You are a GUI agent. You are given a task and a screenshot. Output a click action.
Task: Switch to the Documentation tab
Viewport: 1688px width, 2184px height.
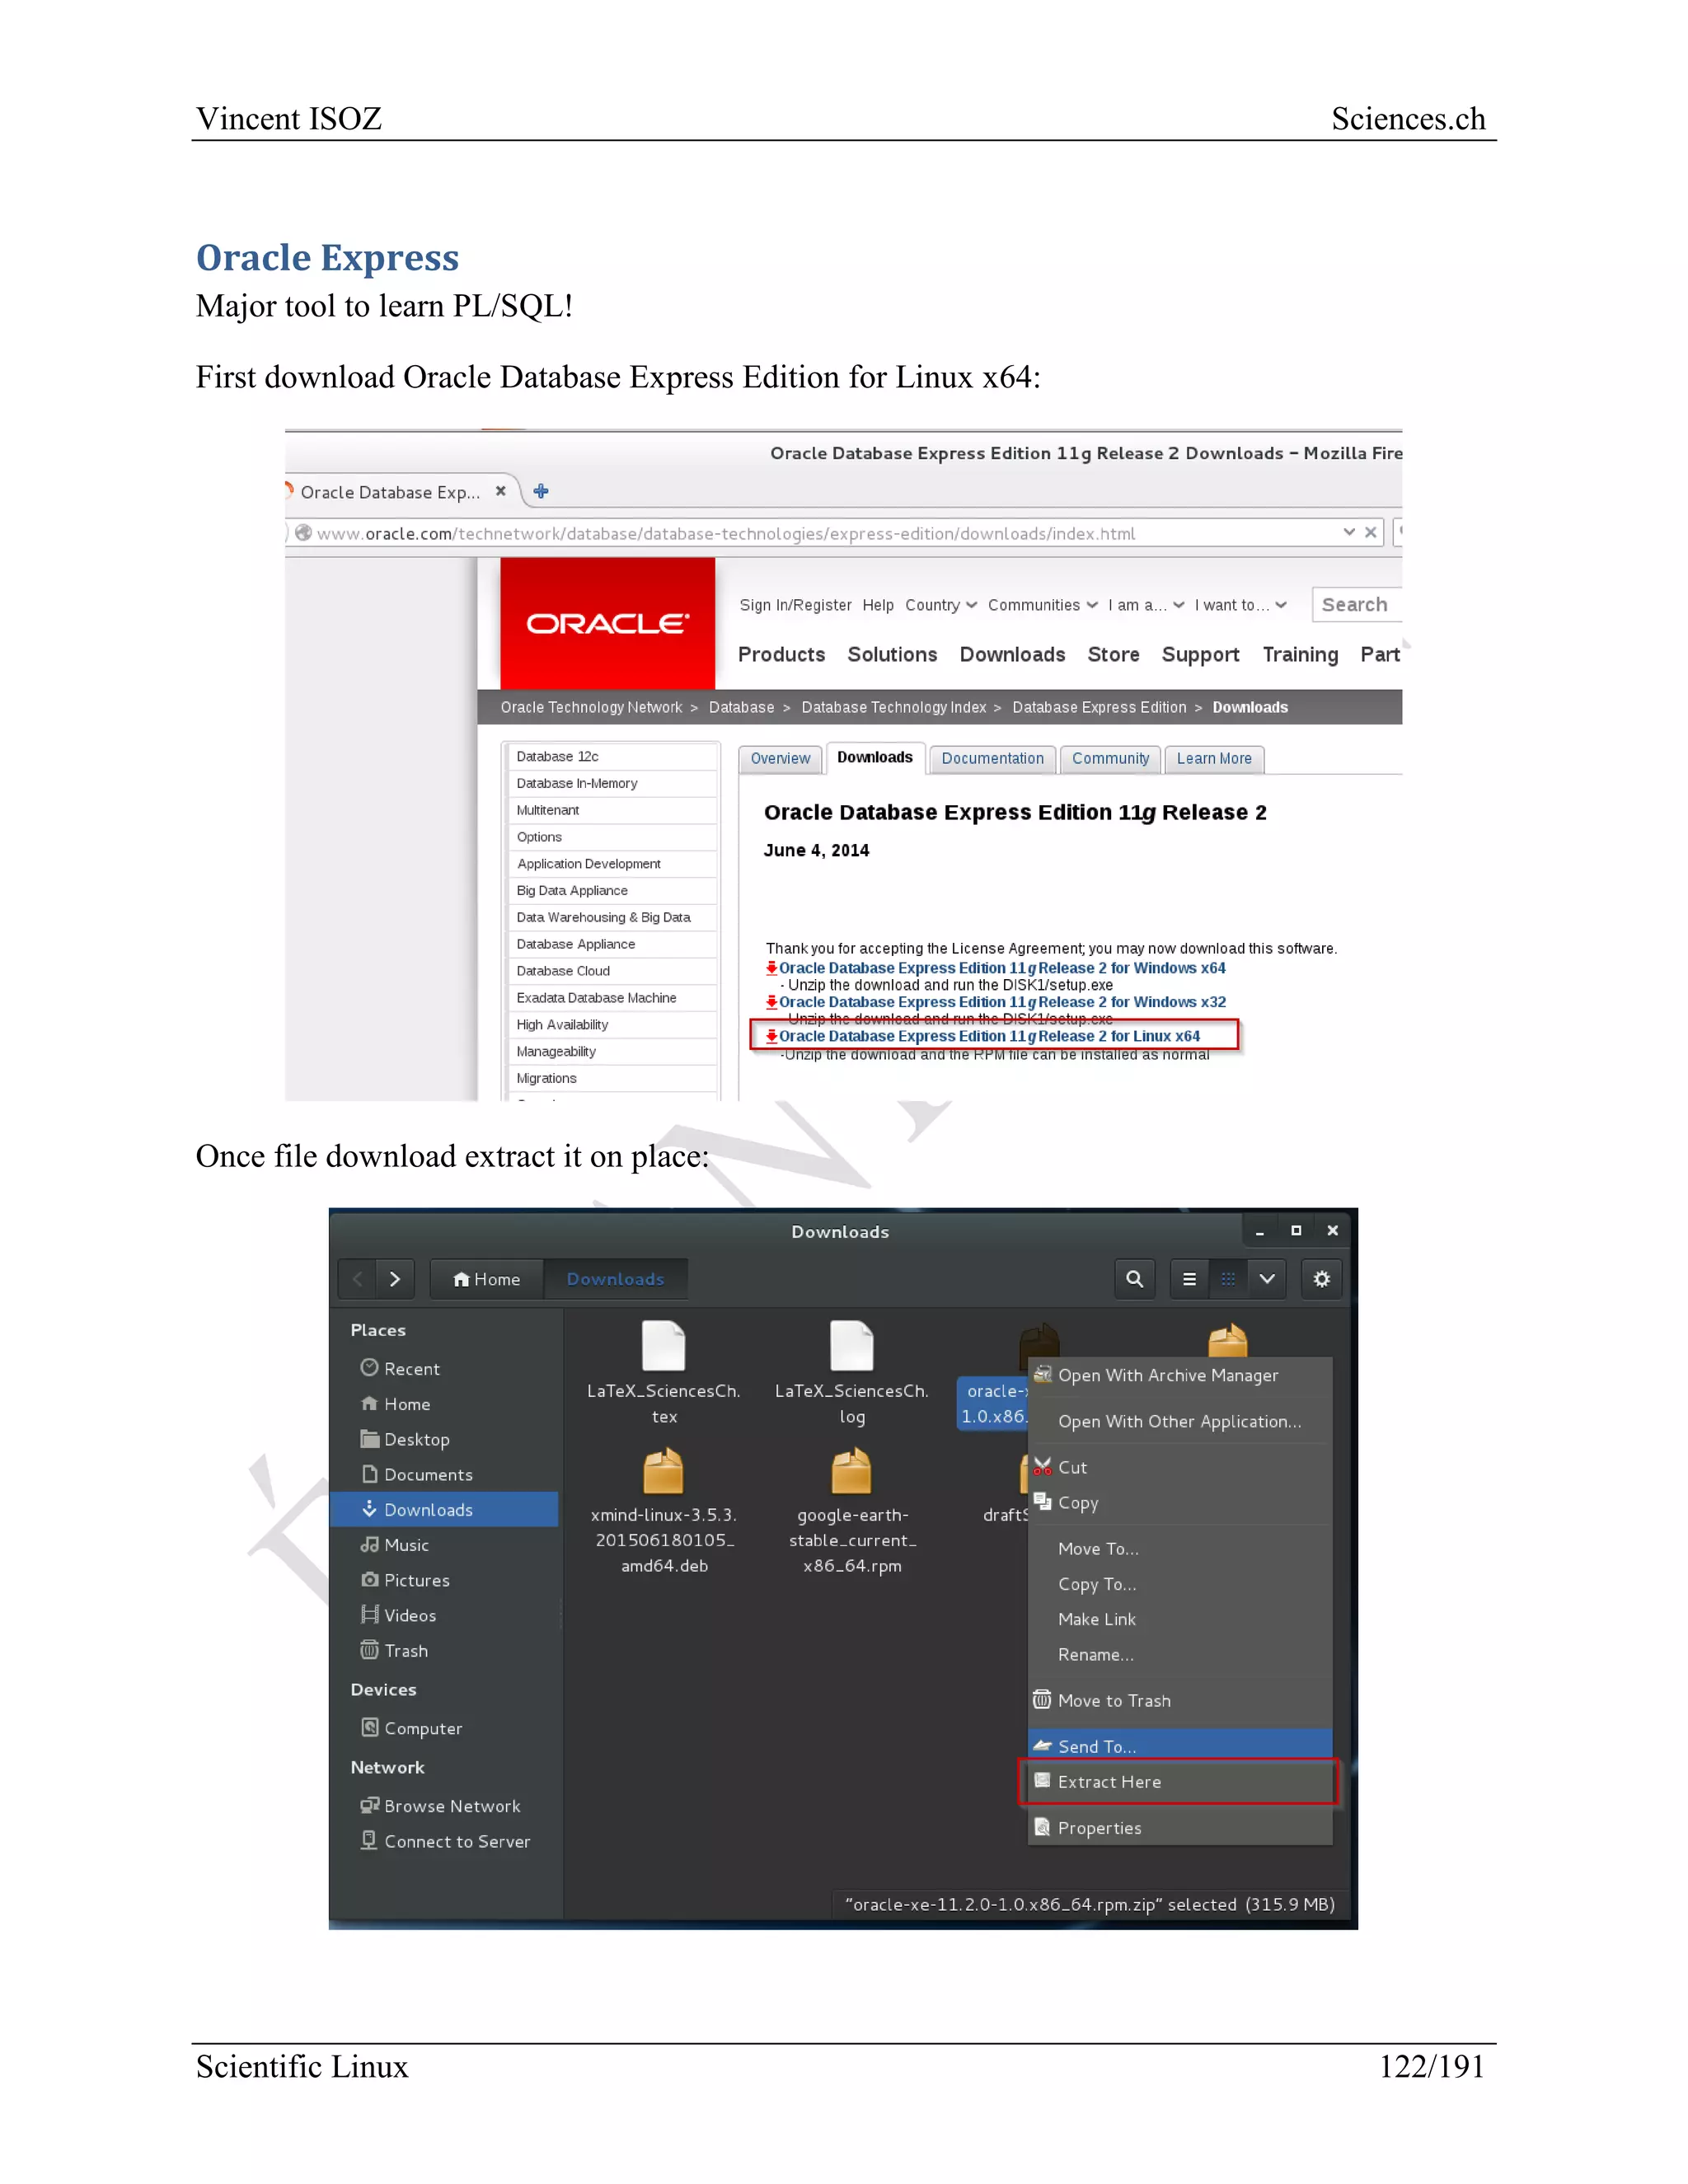click(992, 759)
